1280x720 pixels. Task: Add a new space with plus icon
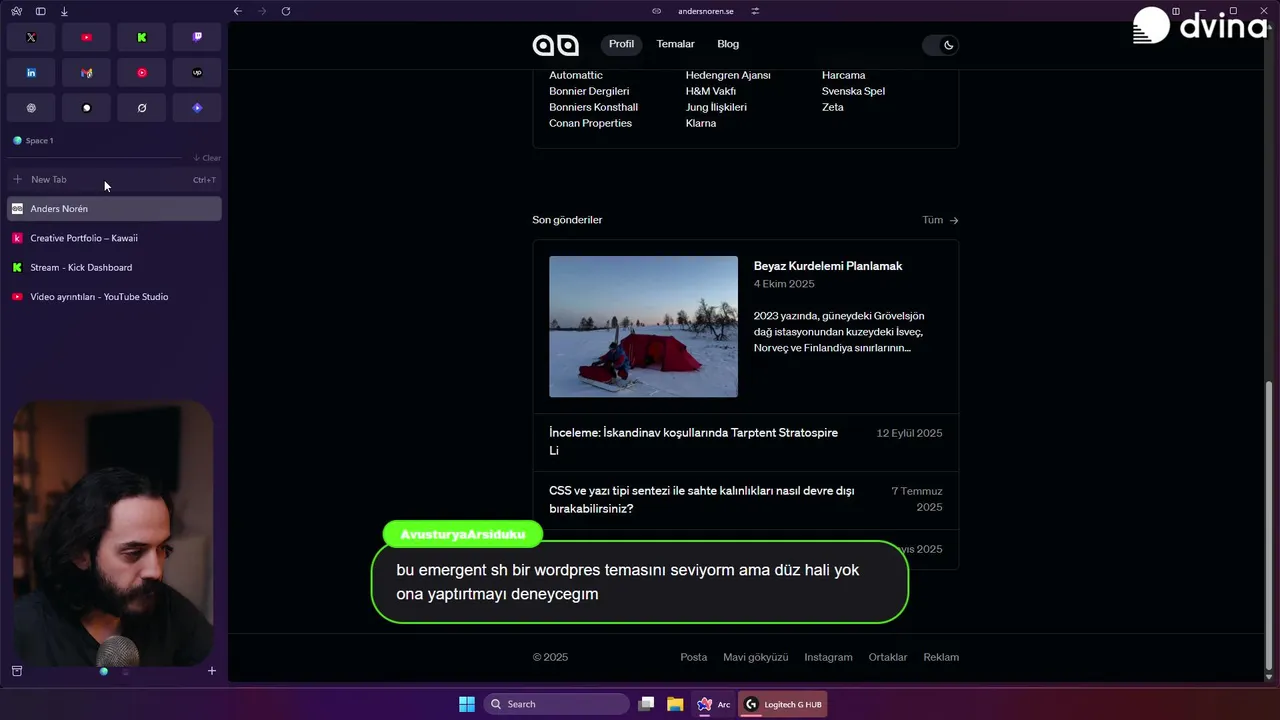click(x=211, y=671)
